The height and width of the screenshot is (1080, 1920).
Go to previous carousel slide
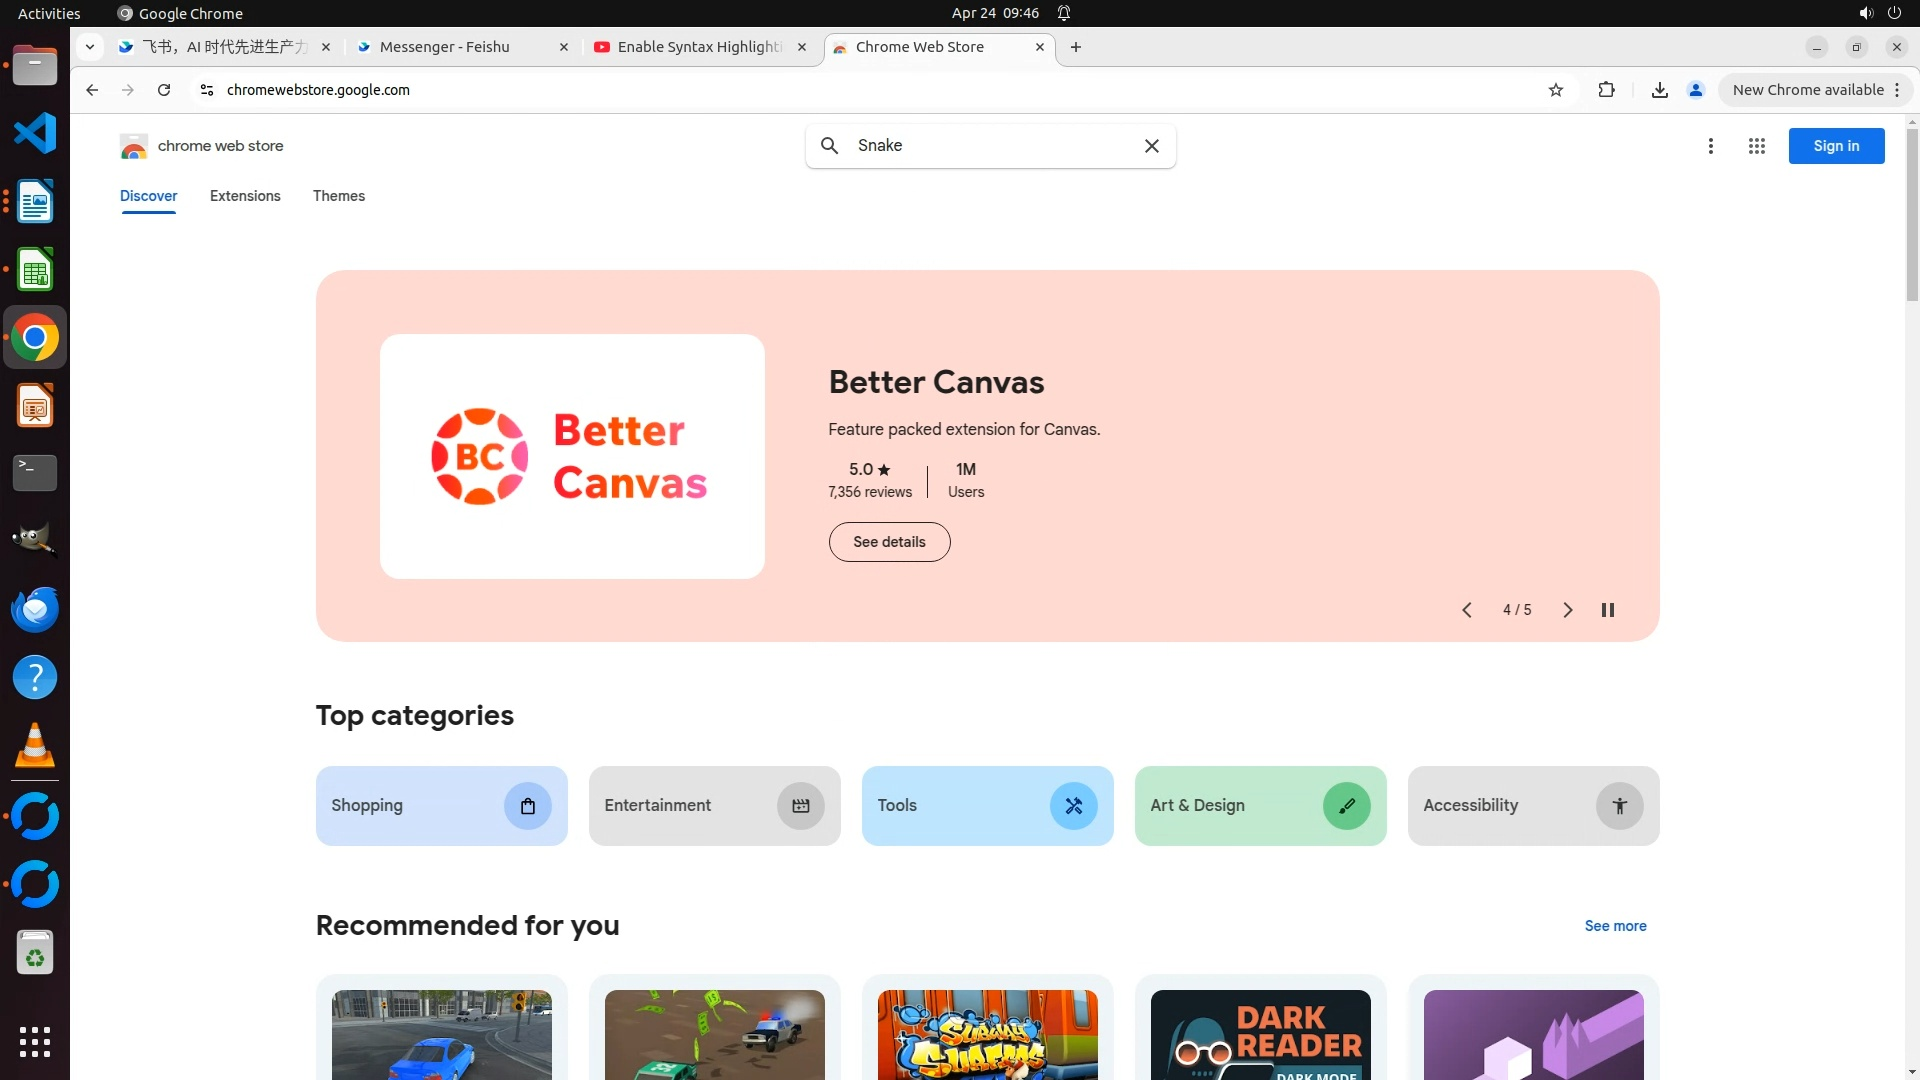click(1466, 610)
